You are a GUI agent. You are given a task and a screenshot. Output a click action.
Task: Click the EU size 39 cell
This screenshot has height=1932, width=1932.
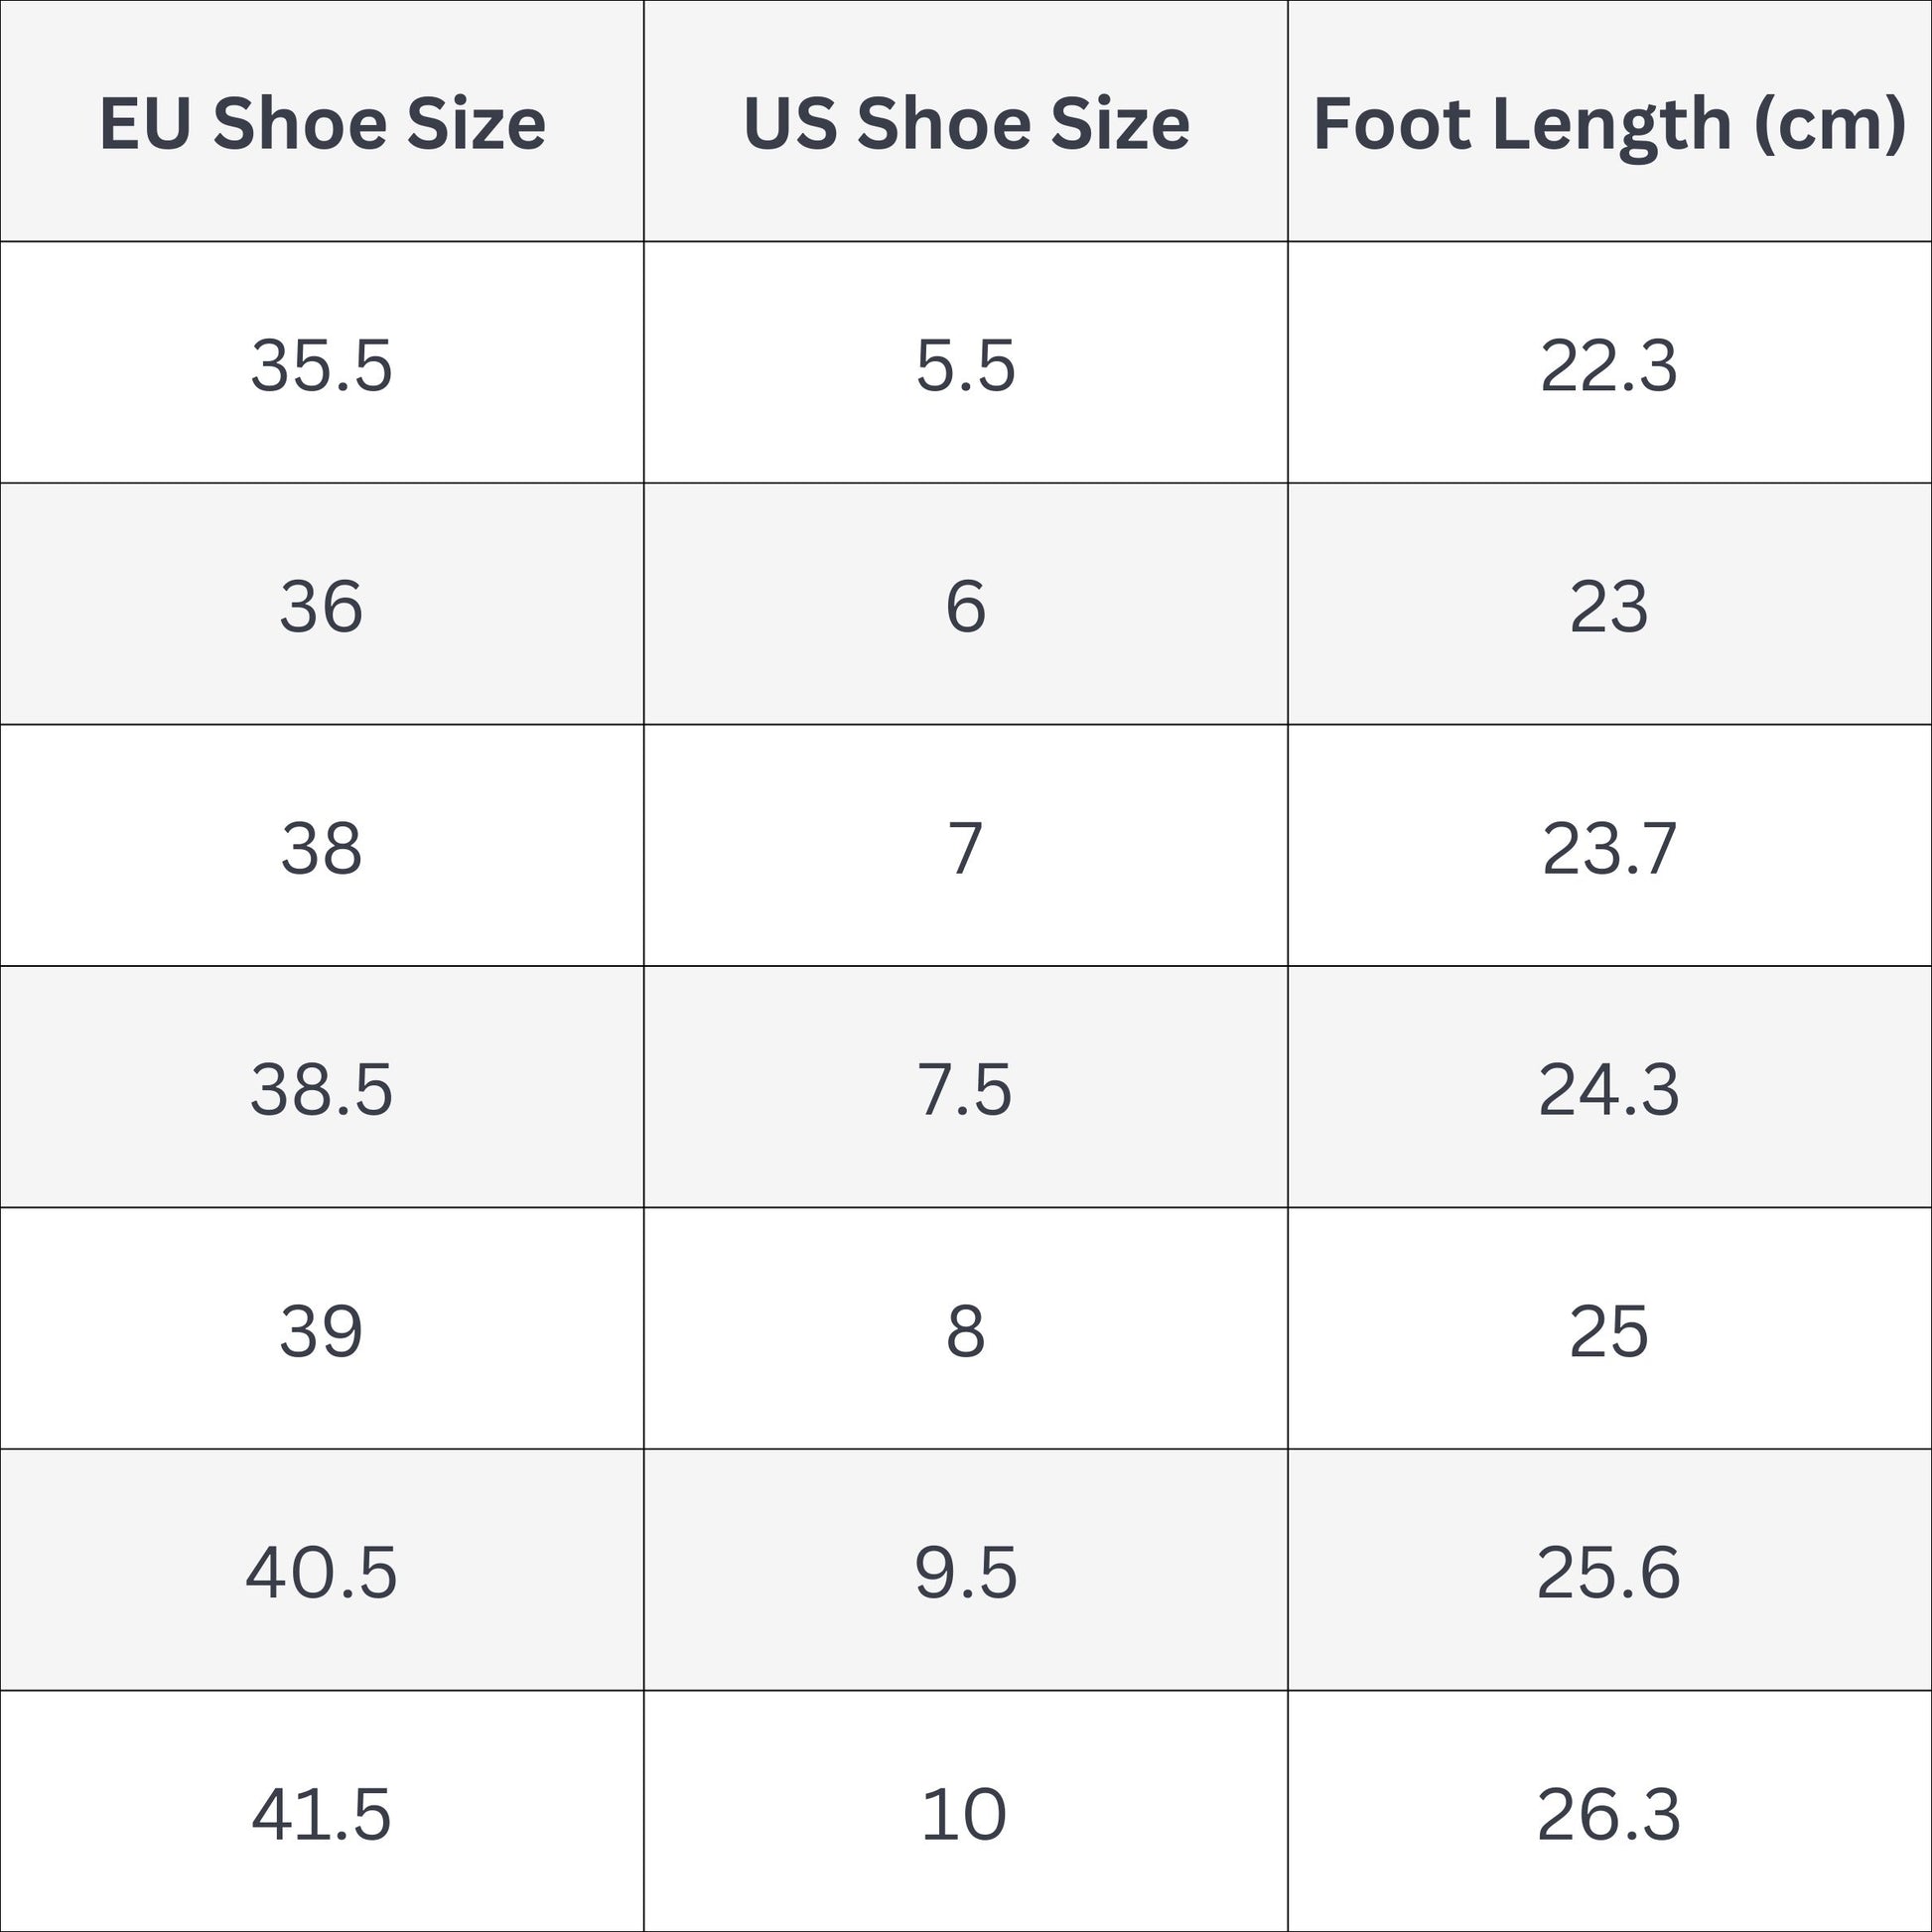tap(322, 1331)
